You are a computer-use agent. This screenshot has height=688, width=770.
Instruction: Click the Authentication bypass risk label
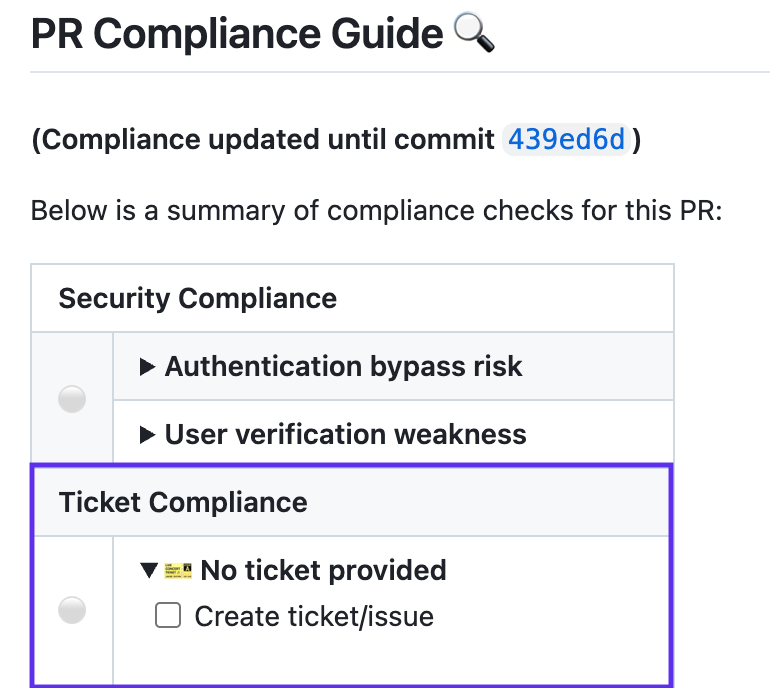[343, 367]
